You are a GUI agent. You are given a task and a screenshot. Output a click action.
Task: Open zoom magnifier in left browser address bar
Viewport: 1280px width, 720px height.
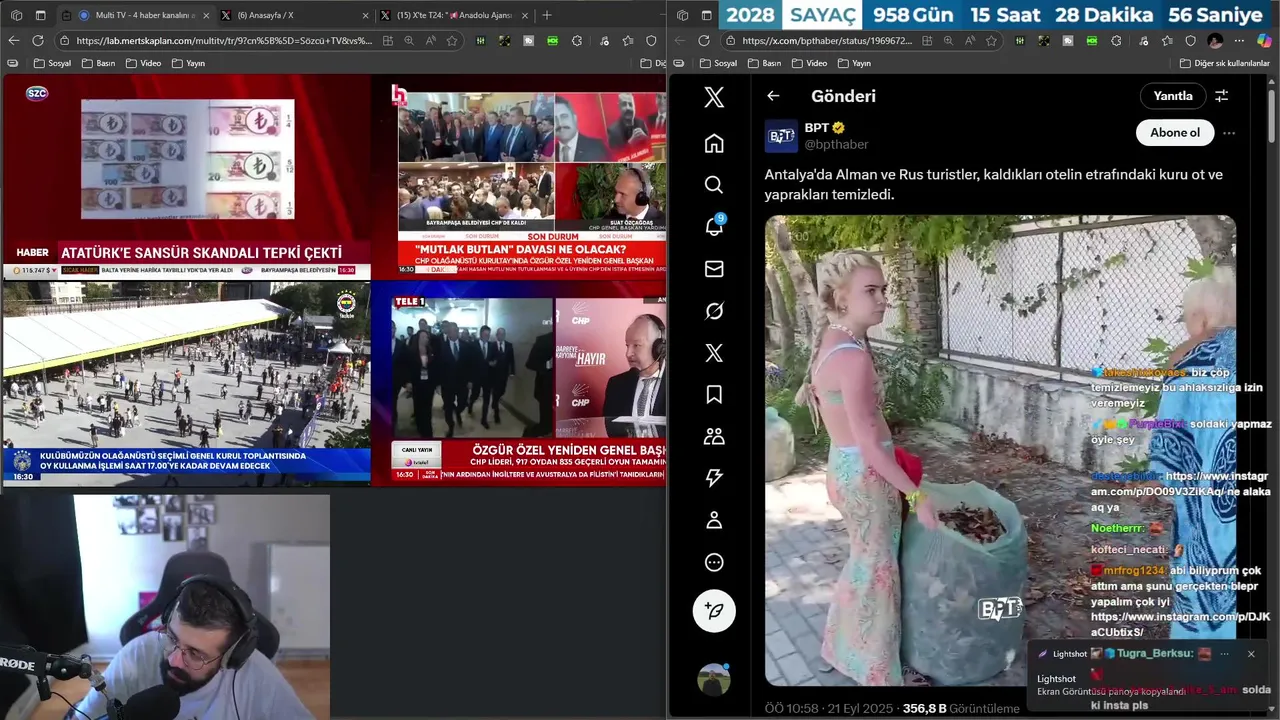(x=409, y=41)
